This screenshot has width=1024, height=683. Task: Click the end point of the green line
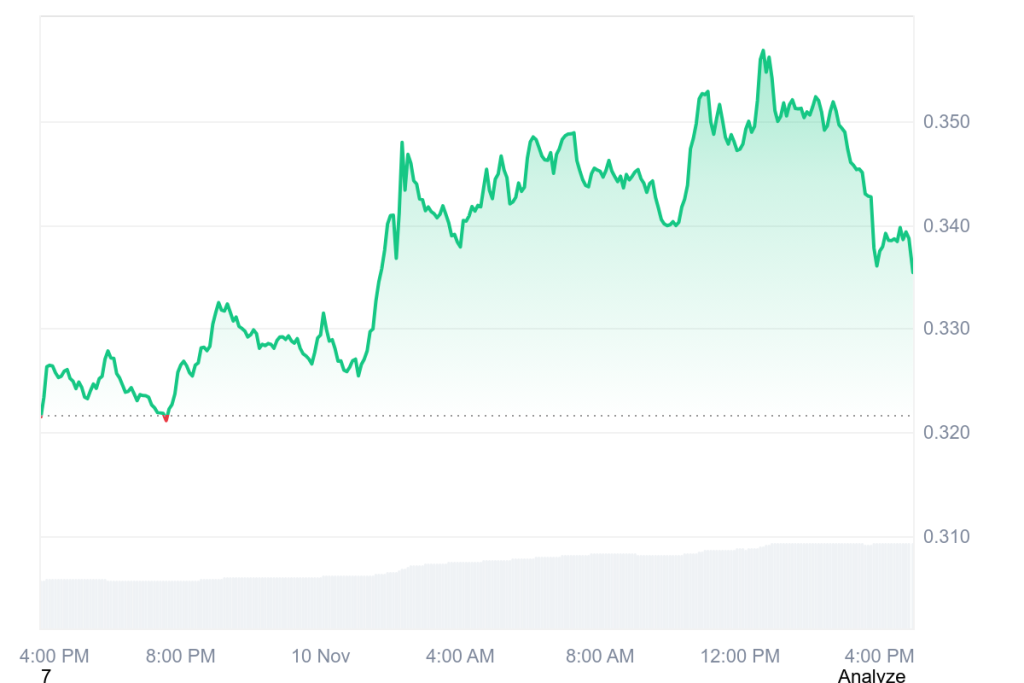pos(912,271)
